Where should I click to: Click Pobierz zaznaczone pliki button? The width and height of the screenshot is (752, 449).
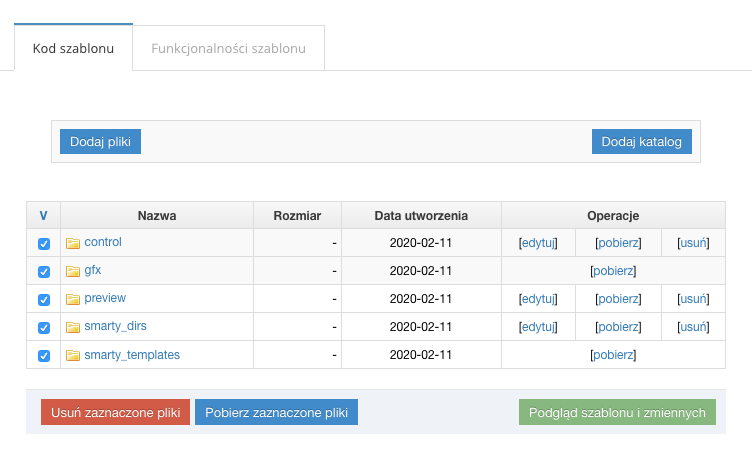point(276,413)
